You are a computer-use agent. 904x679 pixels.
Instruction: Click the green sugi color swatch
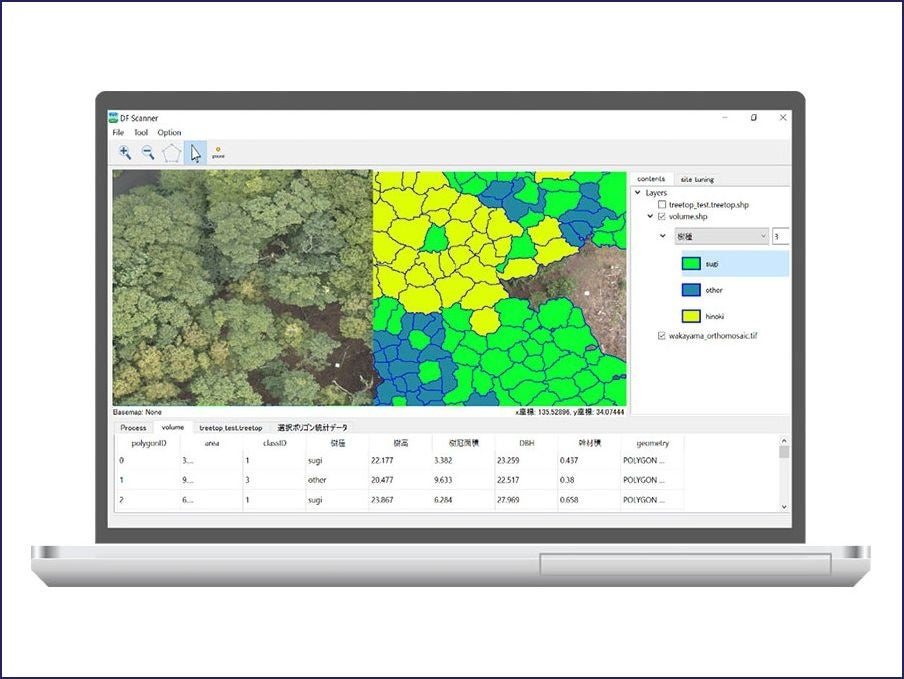691,263
